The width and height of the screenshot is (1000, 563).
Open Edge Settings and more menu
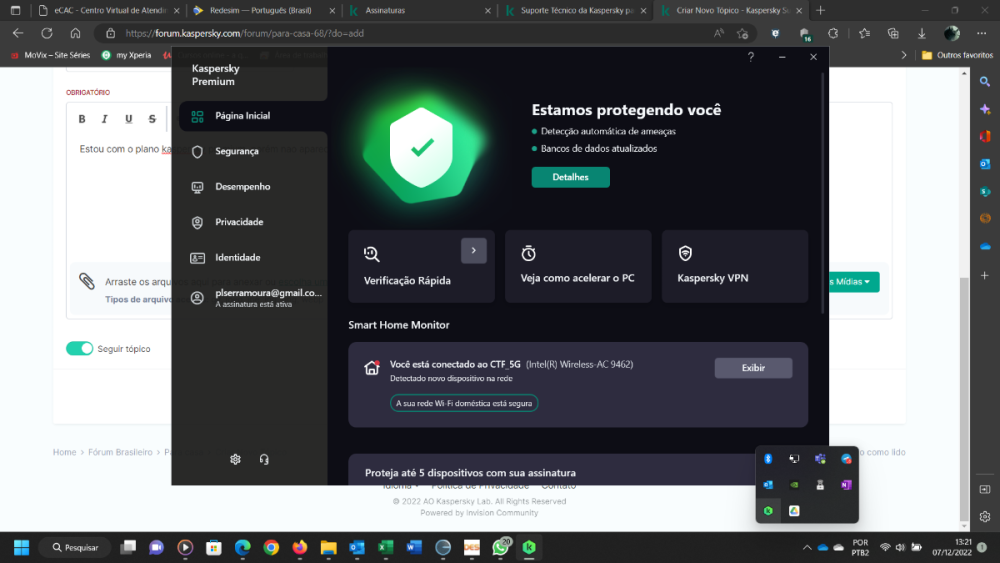point(982,33)
